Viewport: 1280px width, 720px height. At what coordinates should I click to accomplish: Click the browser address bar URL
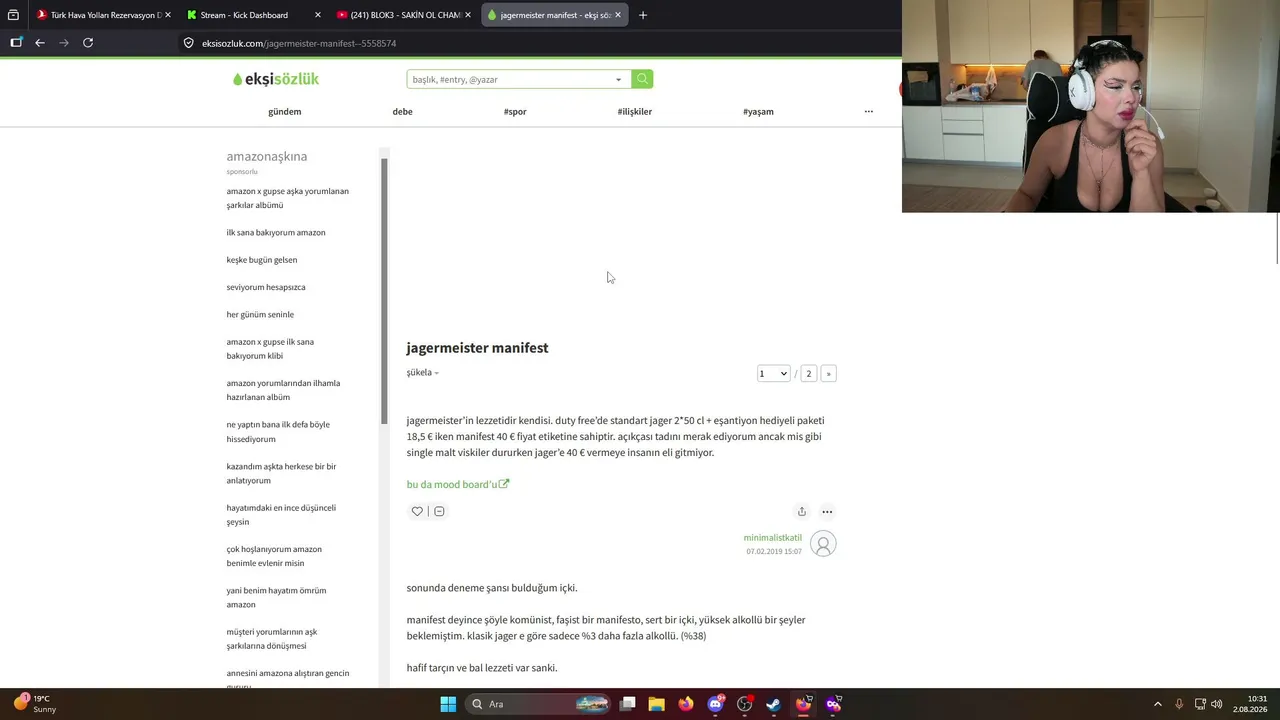tap(299, 43)
